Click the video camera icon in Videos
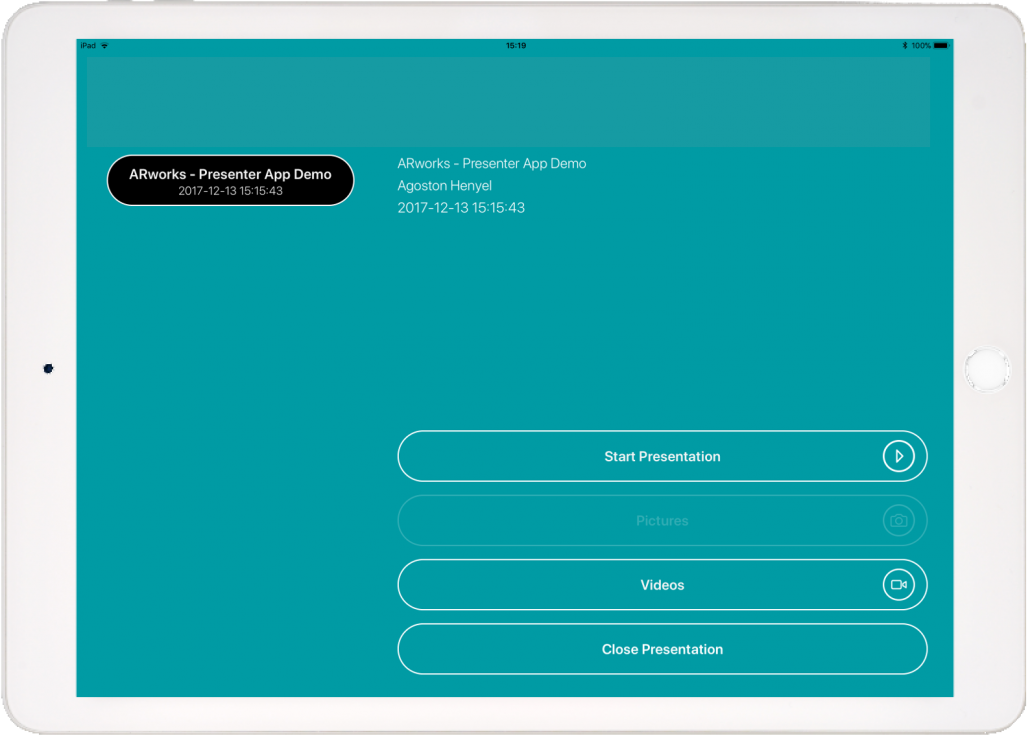This screenshot has width=1030, height=736. point(898,585)
